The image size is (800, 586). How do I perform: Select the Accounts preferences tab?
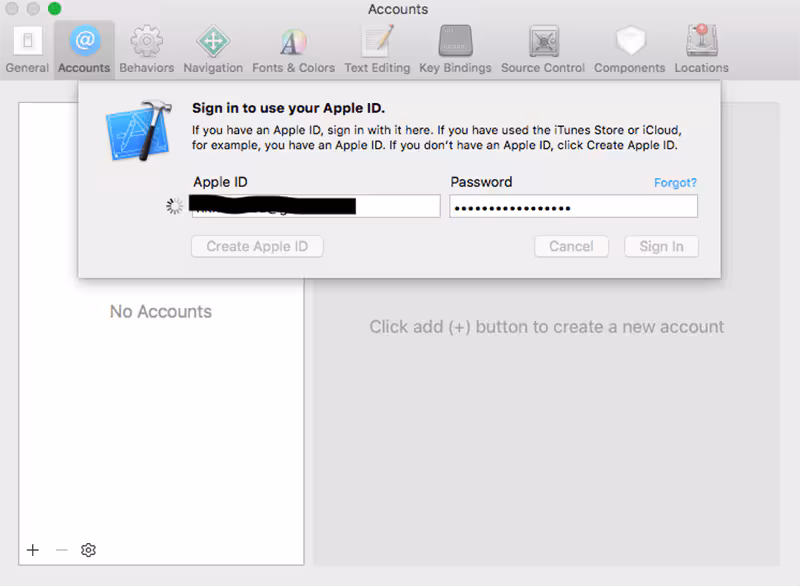[x=84, y=49]
